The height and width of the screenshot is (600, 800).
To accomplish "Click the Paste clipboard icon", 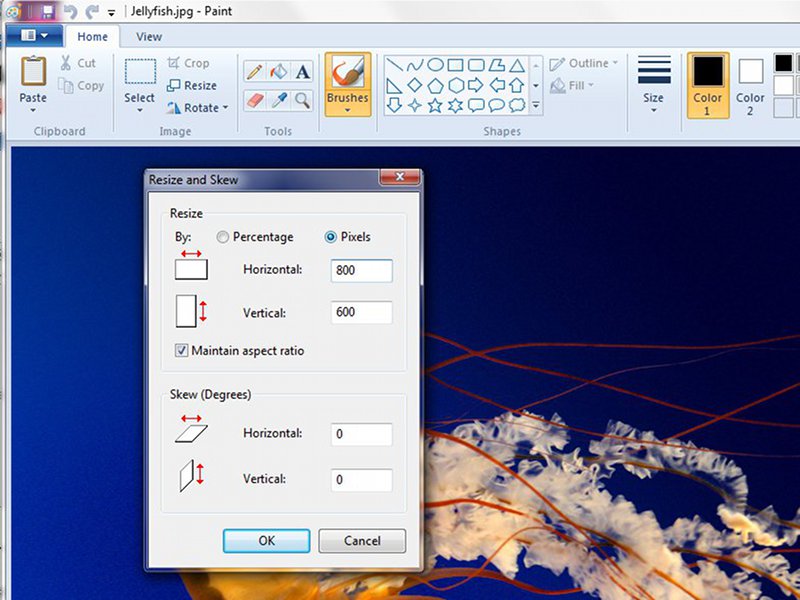I will pos(33,71).
